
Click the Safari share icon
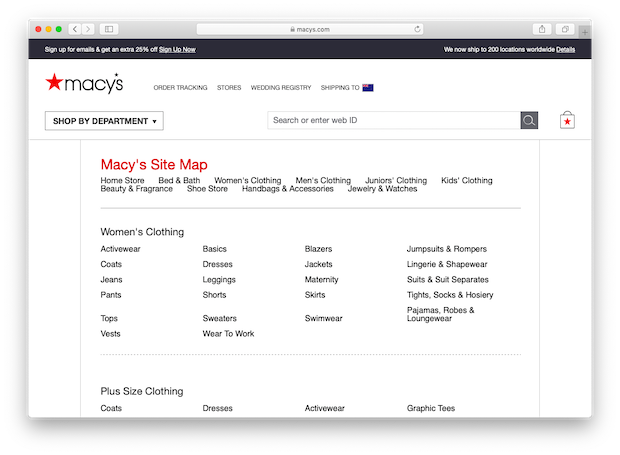[x=542, y=29]
